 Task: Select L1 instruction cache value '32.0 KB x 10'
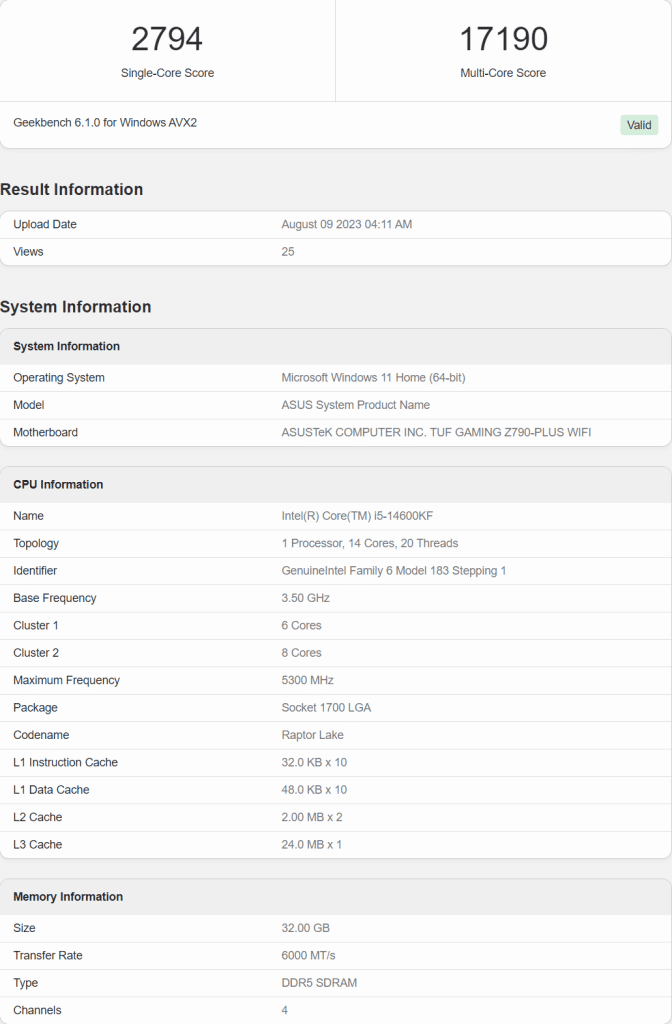[x=314, y=763]
